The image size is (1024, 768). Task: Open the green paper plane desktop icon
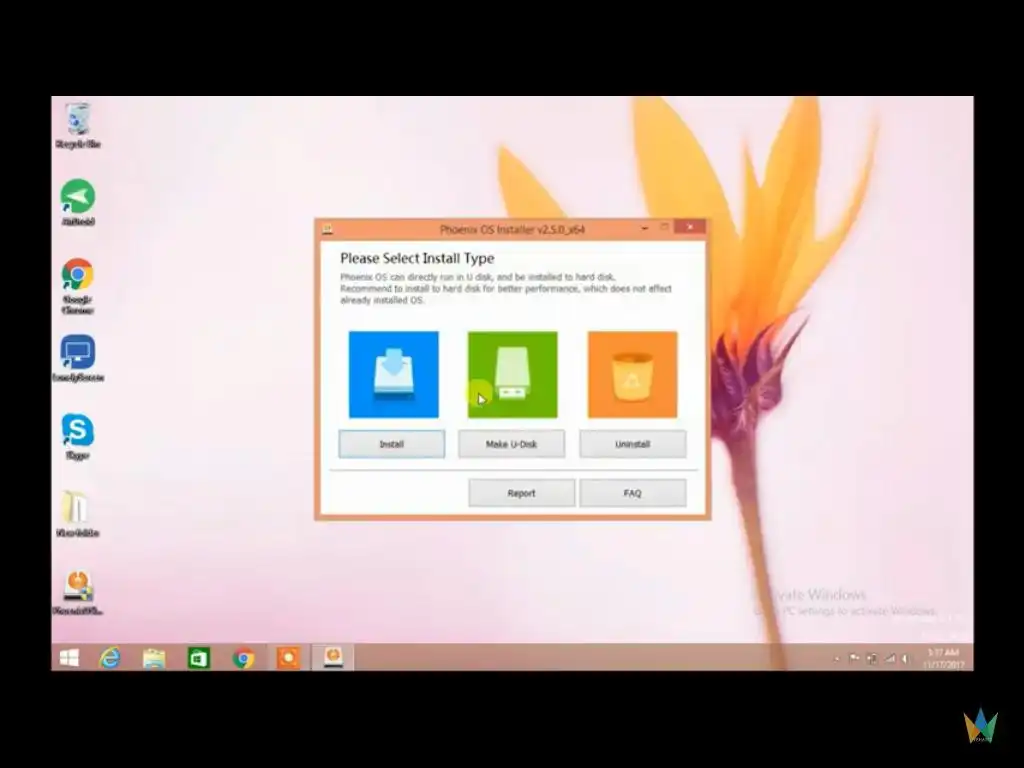pyautogui.click(x=78, y=202)
